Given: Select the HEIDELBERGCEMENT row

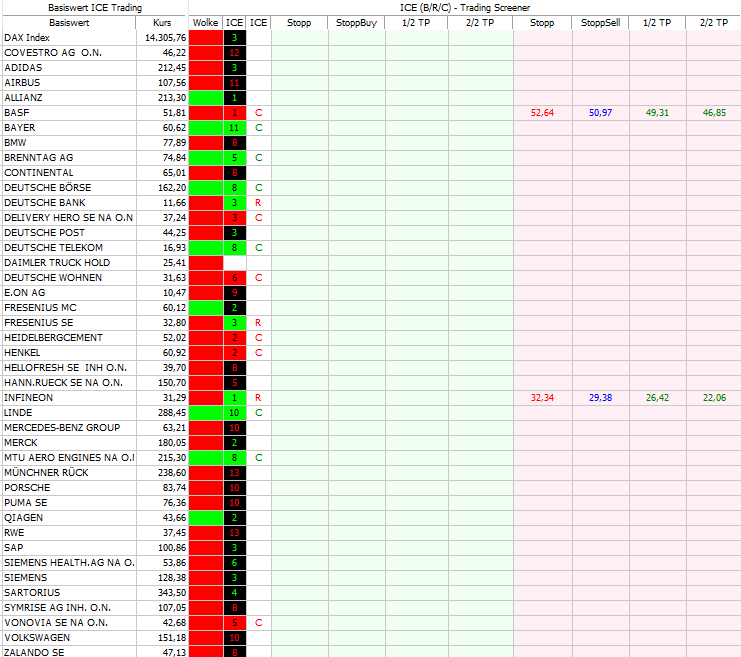Looking at the screenshot, I should [x=53, y=338].
